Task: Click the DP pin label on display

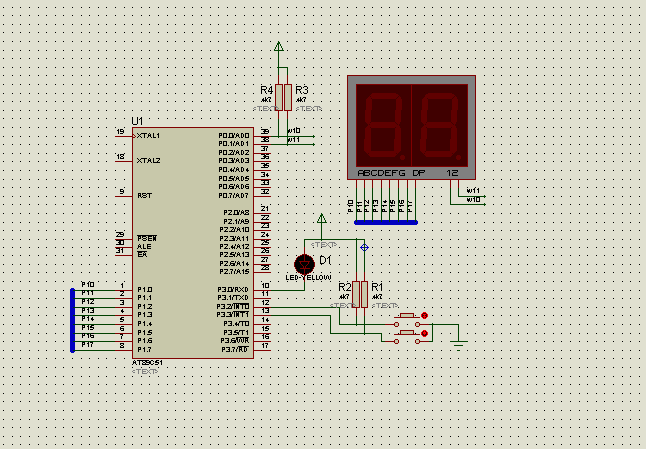Action: pyautogui.click(x=419, y=173)
